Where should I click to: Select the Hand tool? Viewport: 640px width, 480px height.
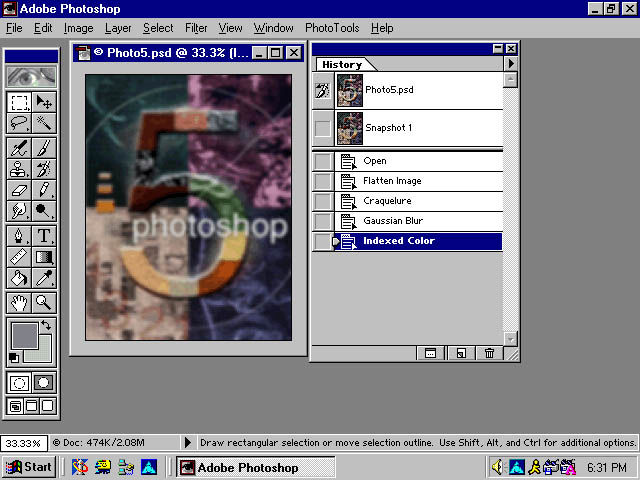(x=19, y=302)
